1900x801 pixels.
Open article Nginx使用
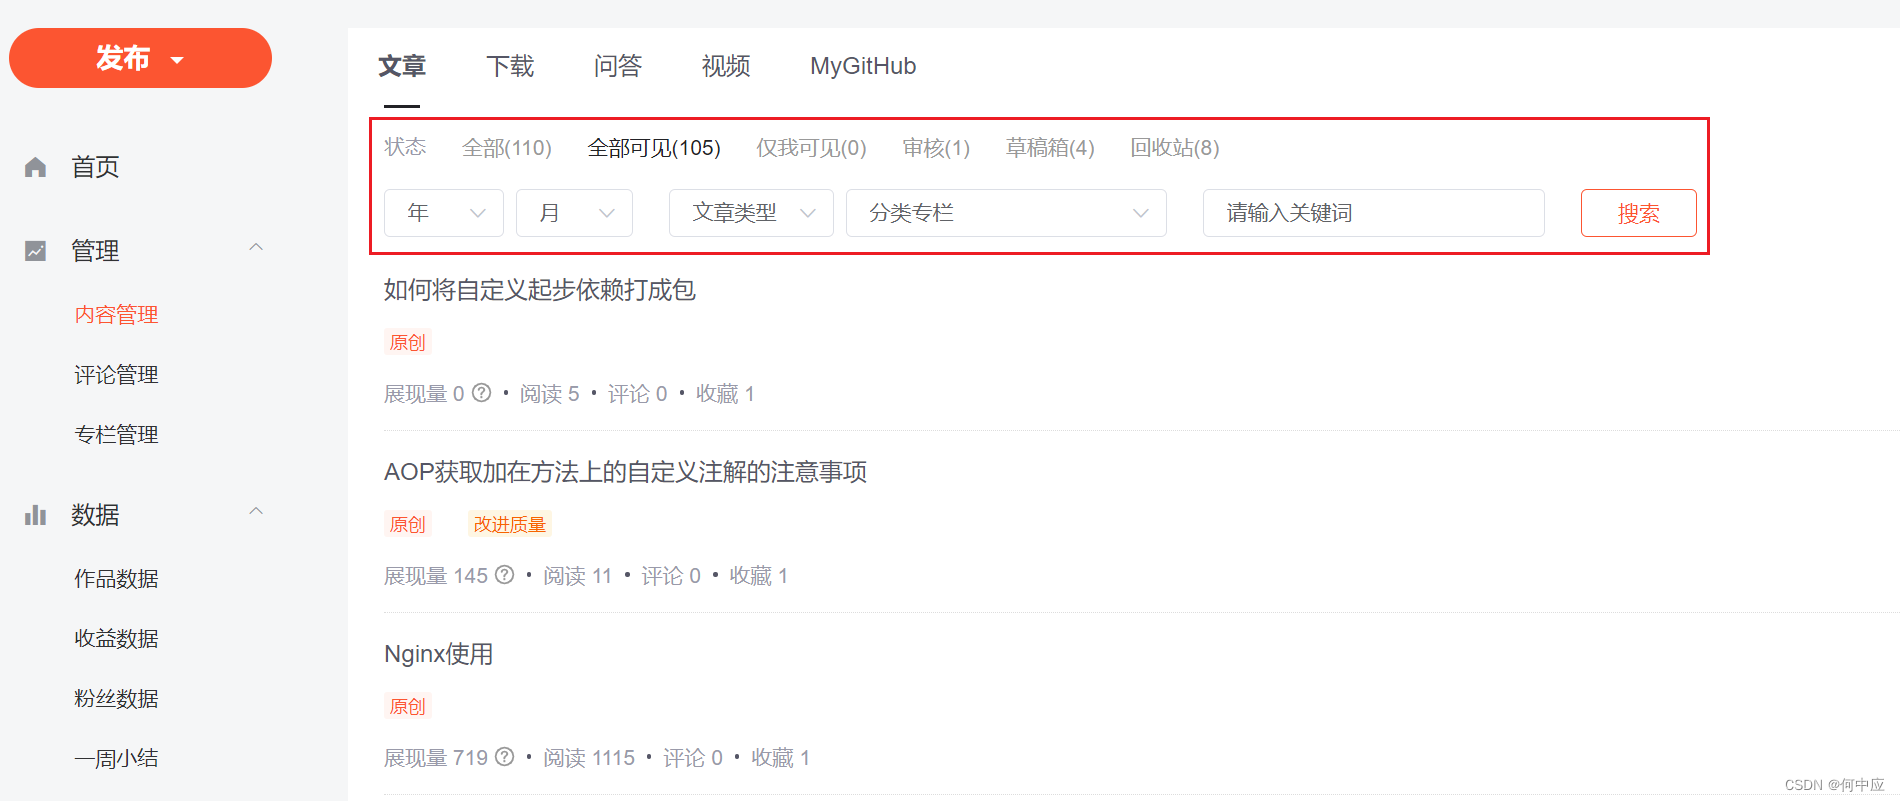point(438,654)
